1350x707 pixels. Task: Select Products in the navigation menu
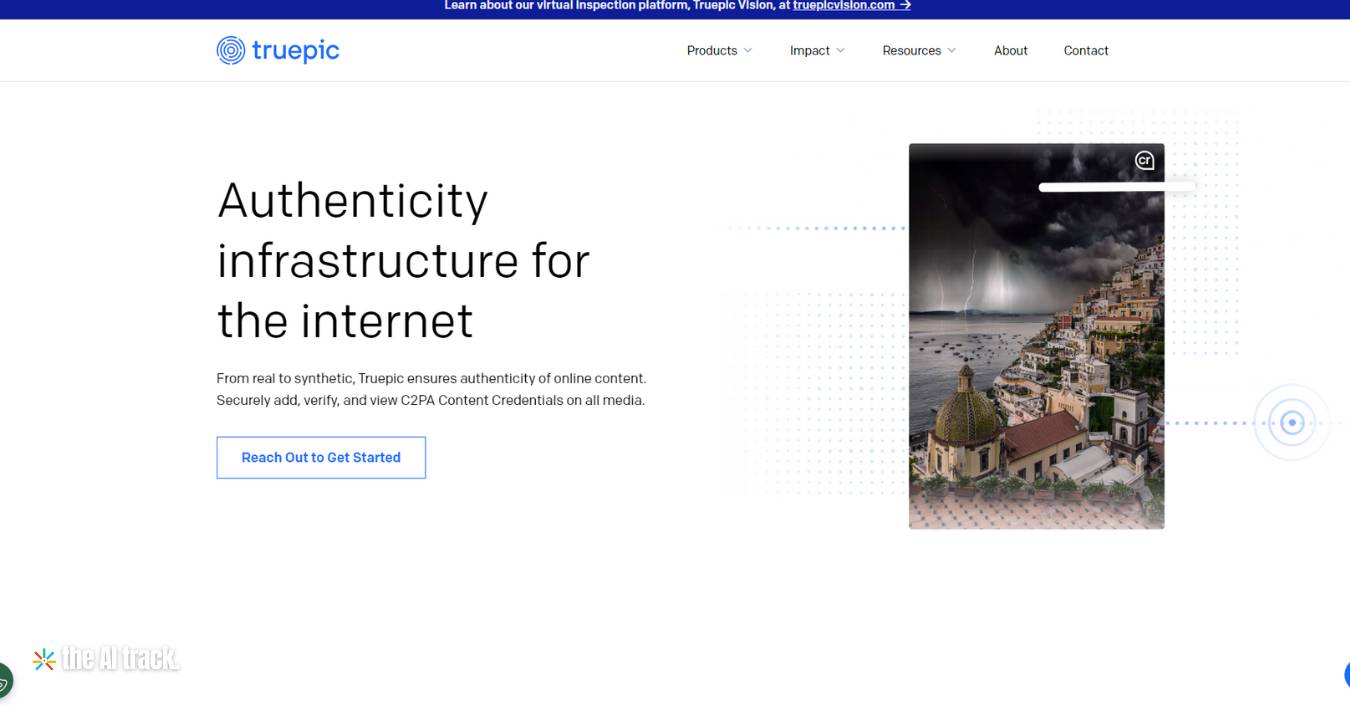point(712,50)
